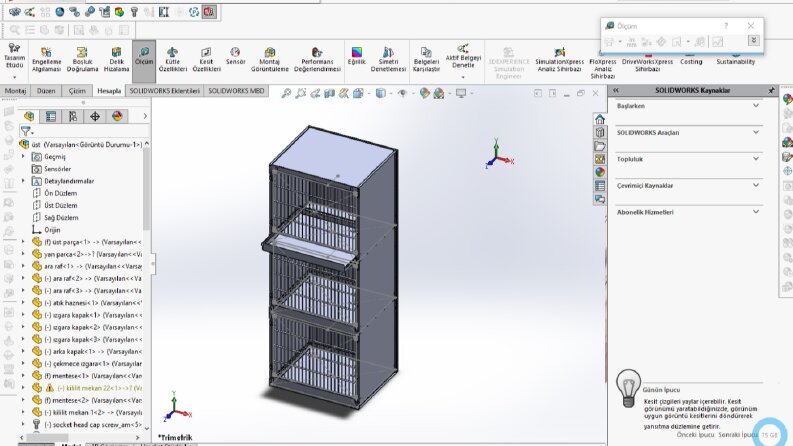This screenshot has height=446, width=793.
Task: Open Montaj Görüntüleme assembly visualization
Action: click(x=270, y=60)
